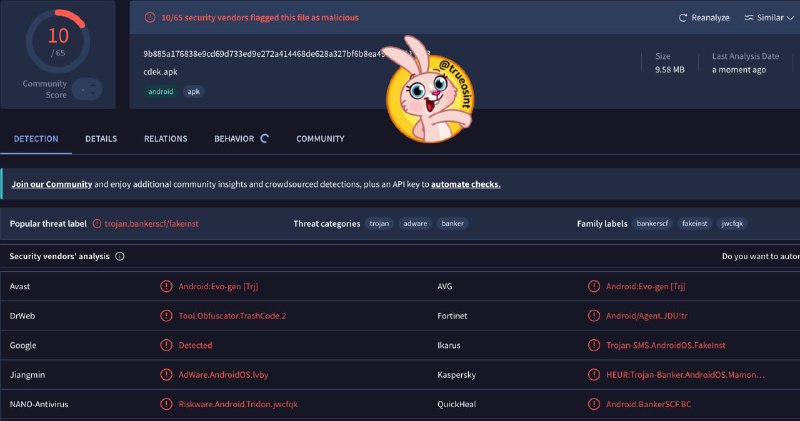Click the Ikarus detection alert icon
Screen dimensions: 800x421
[x=594, y=345]
